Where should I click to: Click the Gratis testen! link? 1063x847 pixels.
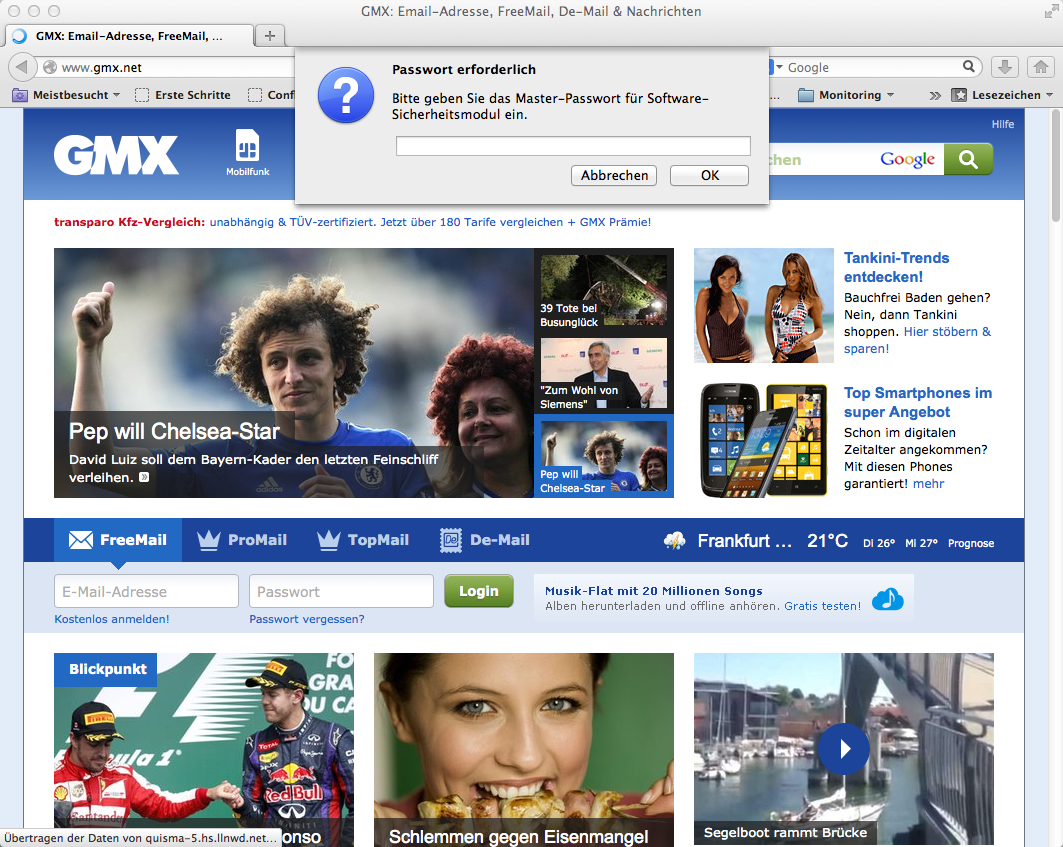pos(822,606)
